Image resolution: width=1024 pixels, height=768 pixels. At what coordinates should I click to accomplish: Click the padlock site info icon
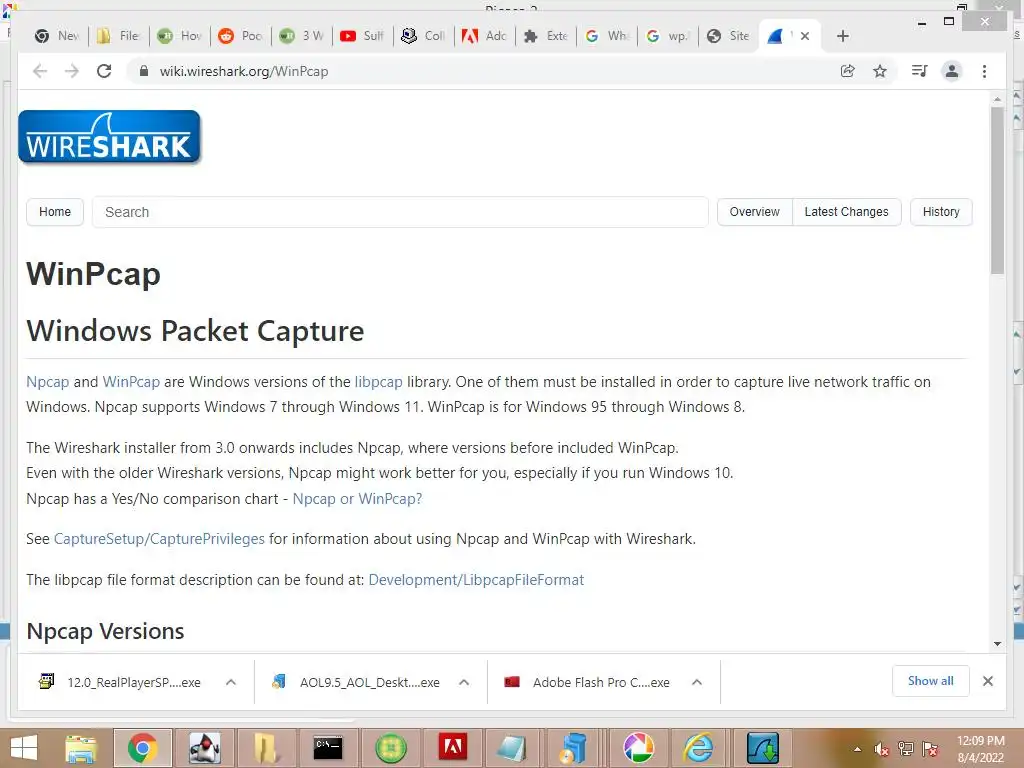pos(144,71)
